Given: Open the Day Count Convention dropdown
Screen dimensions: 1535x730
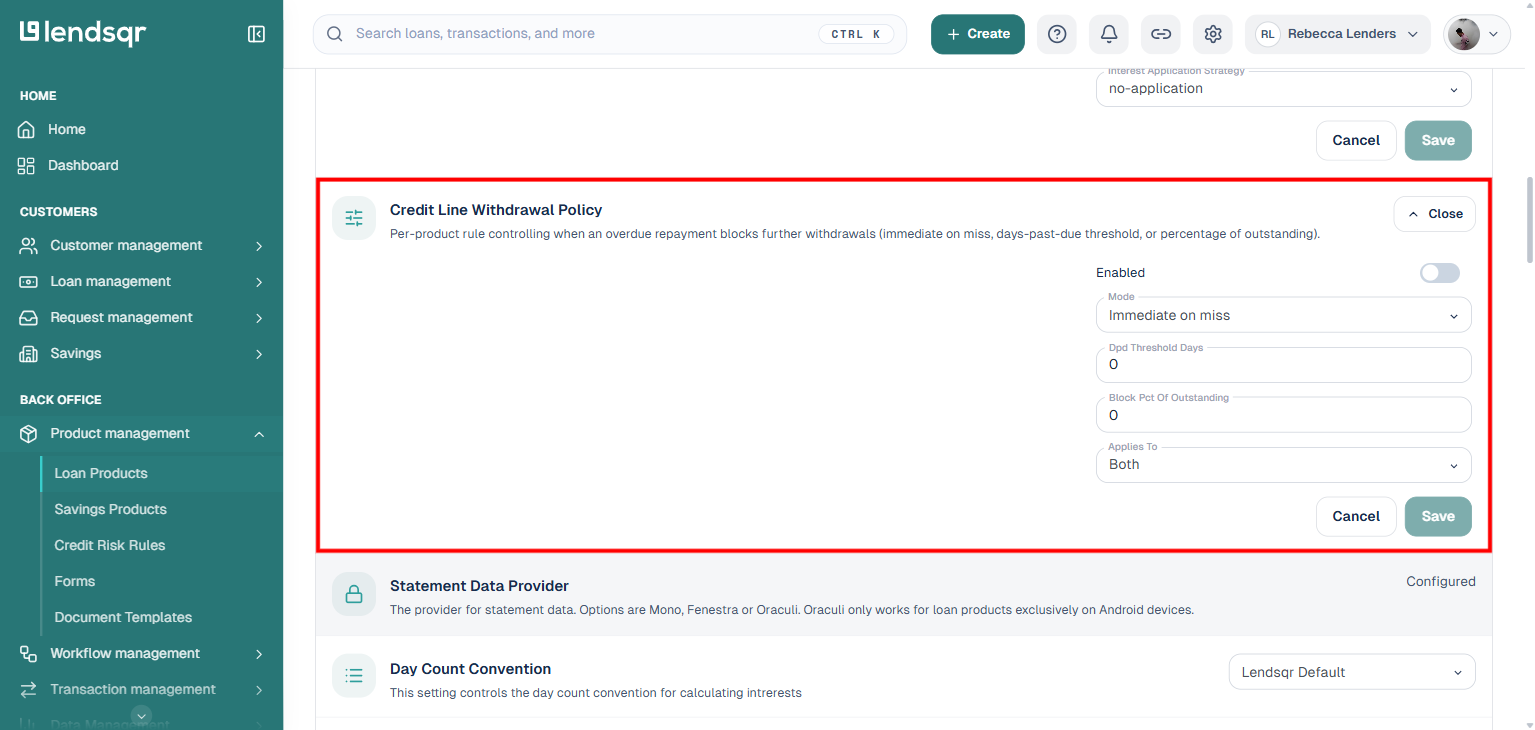Looking at the screenshot, I should click(1352, 672).
